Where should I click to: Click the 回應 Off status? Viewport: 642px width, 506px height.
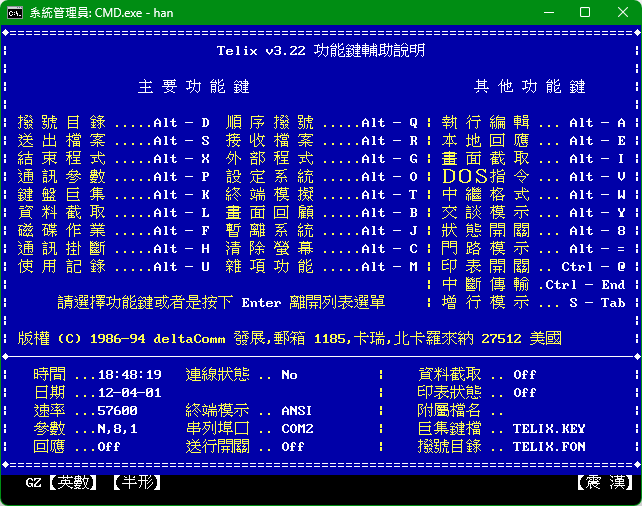click(x=109, y=447)
